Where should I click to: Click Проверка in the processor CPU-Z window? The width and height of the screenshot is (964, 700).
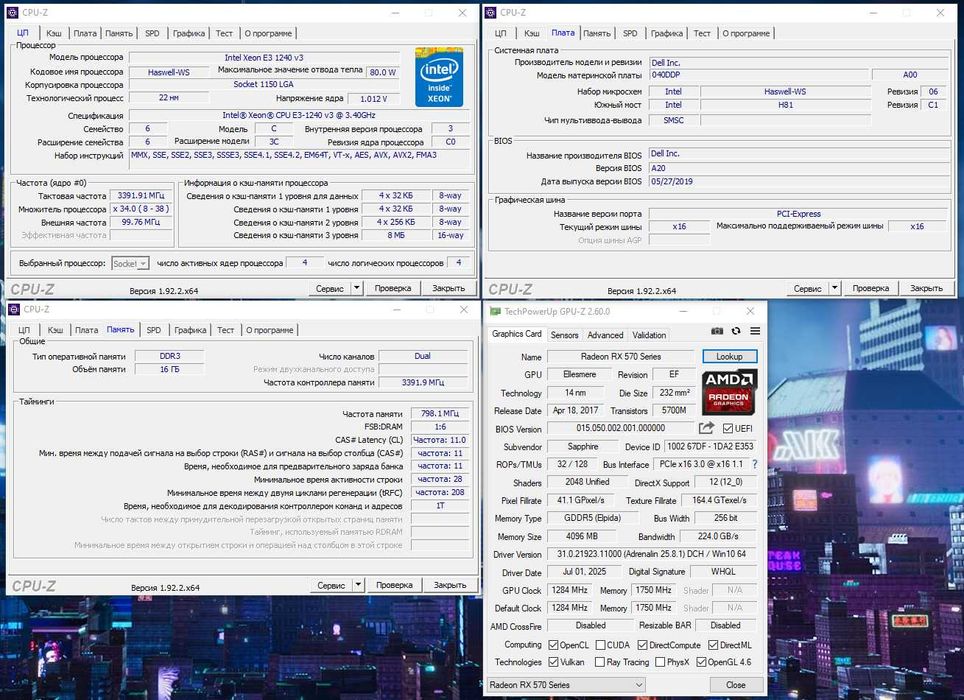[393, 288]
